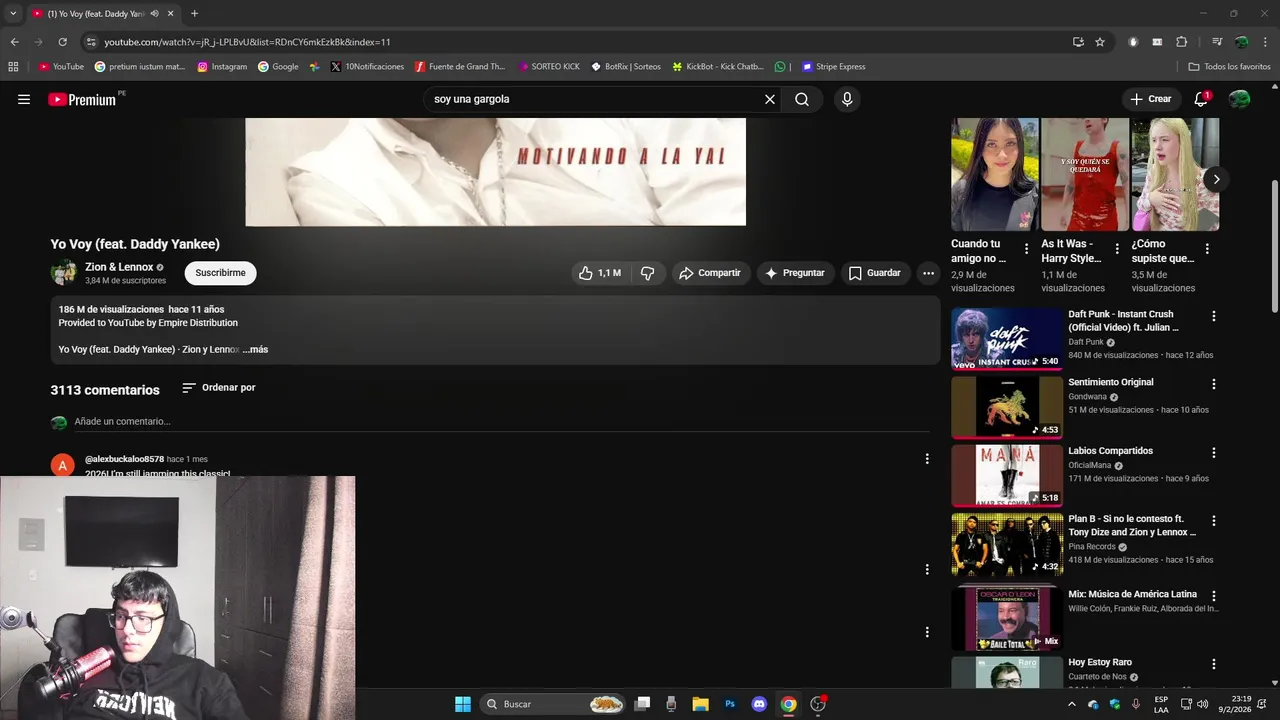This screenshot has width=1280, height=720.
Task: Open the Todos los favoritos folder
Action: click(x=1229, y=67)
